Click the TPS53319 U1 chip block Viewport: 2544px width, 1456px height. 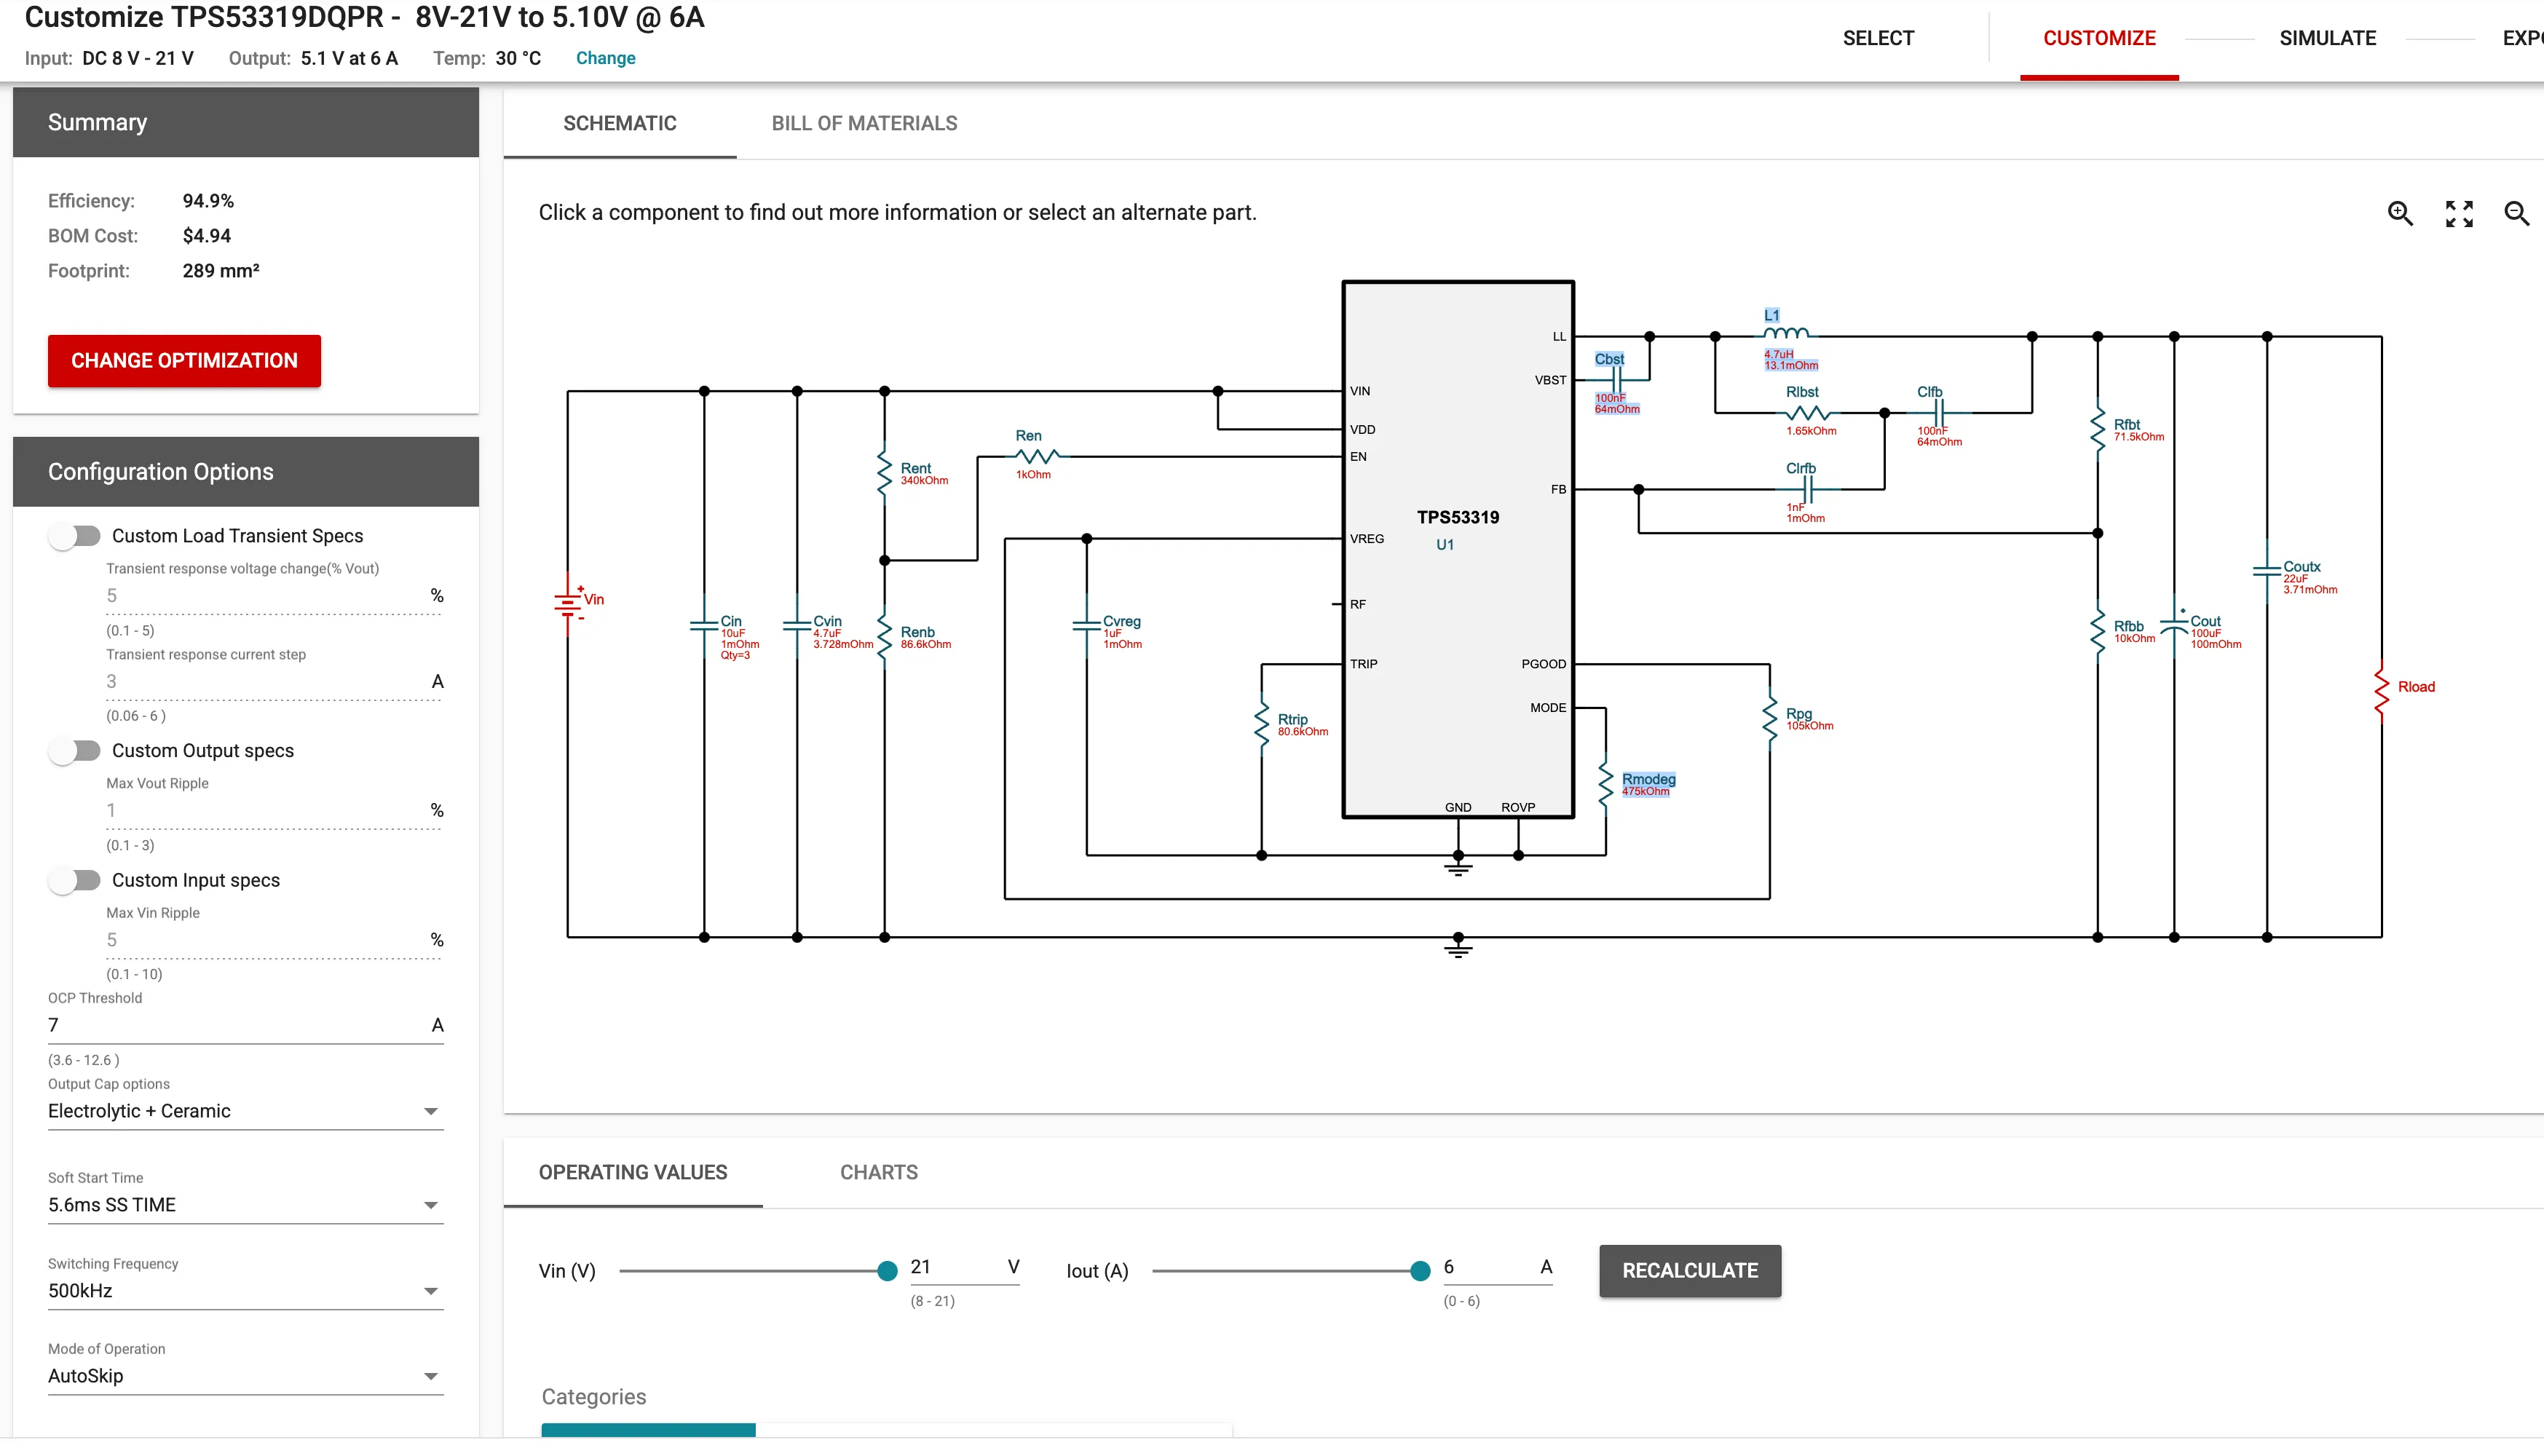tap(1458, 549)
